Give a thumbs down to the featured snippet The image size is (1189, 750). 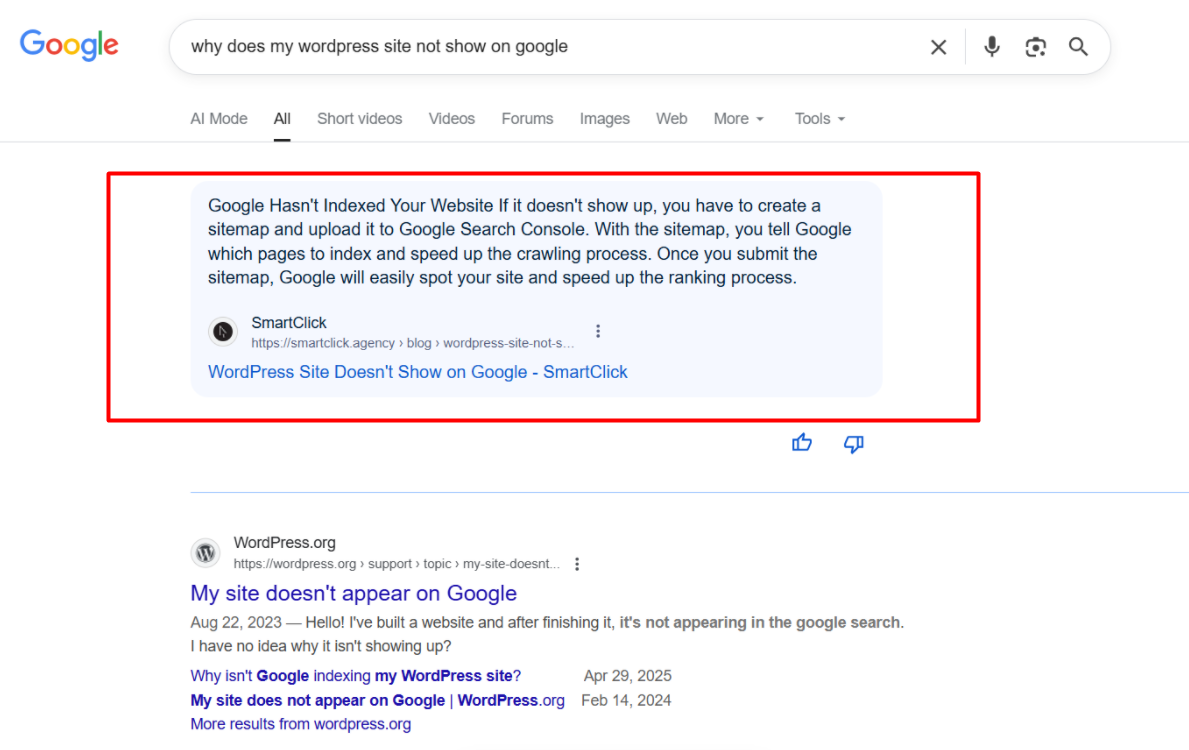(x=853, y=443)
